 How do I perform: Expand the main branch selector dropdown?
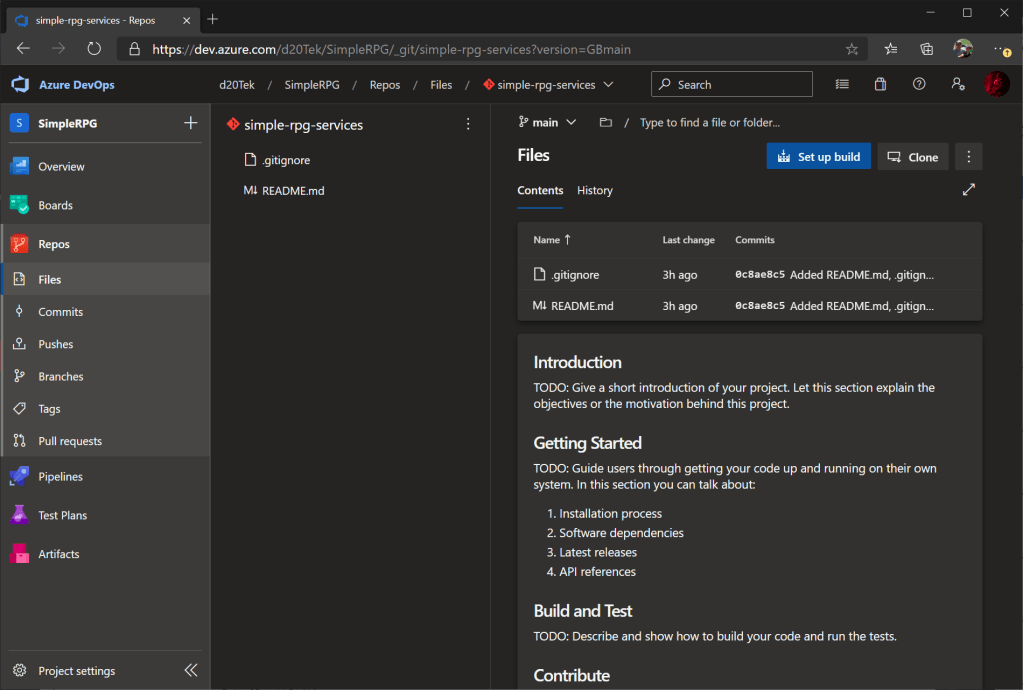[548, 122]
